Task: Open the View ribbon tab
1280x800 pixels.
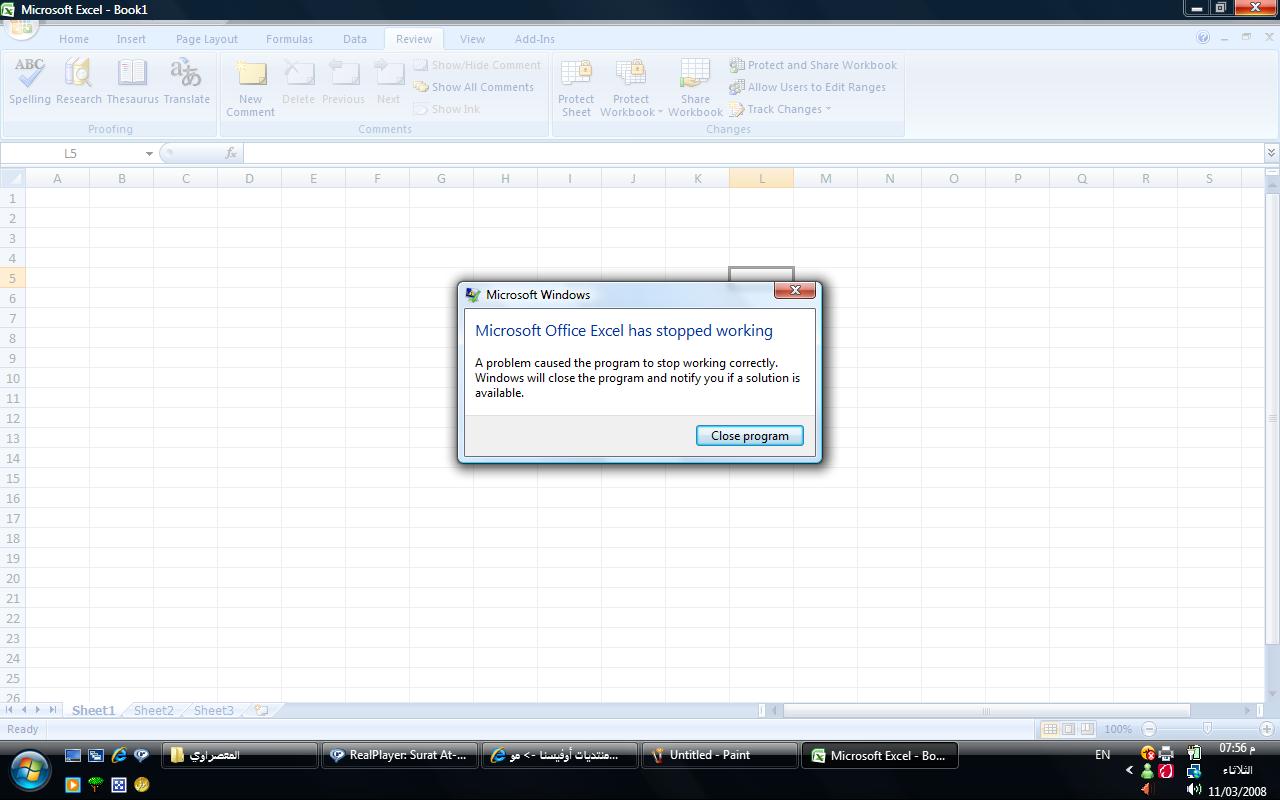Action: (x=472, y=39)
